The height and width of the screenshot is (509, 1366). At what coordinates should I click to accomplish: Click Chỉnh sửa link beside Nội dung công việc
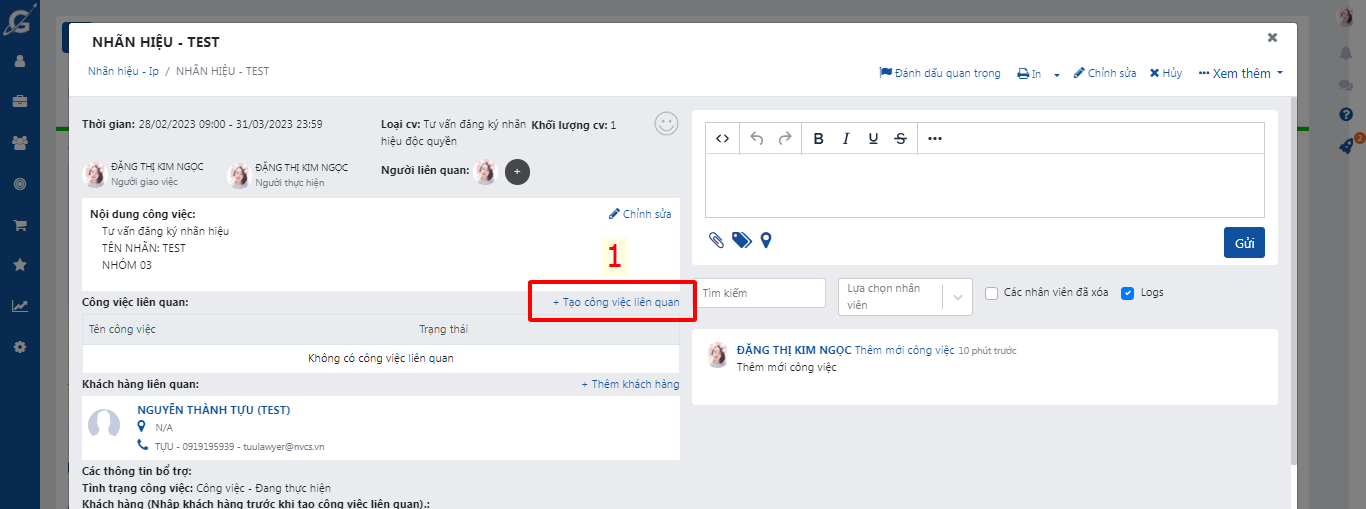(x=640, y=214)
